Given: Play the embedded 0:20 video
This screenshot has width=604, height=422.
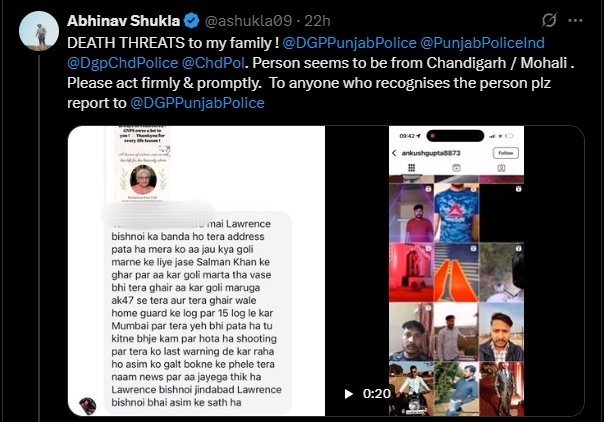Looking at the screenshot, I should tap(349, 394).
